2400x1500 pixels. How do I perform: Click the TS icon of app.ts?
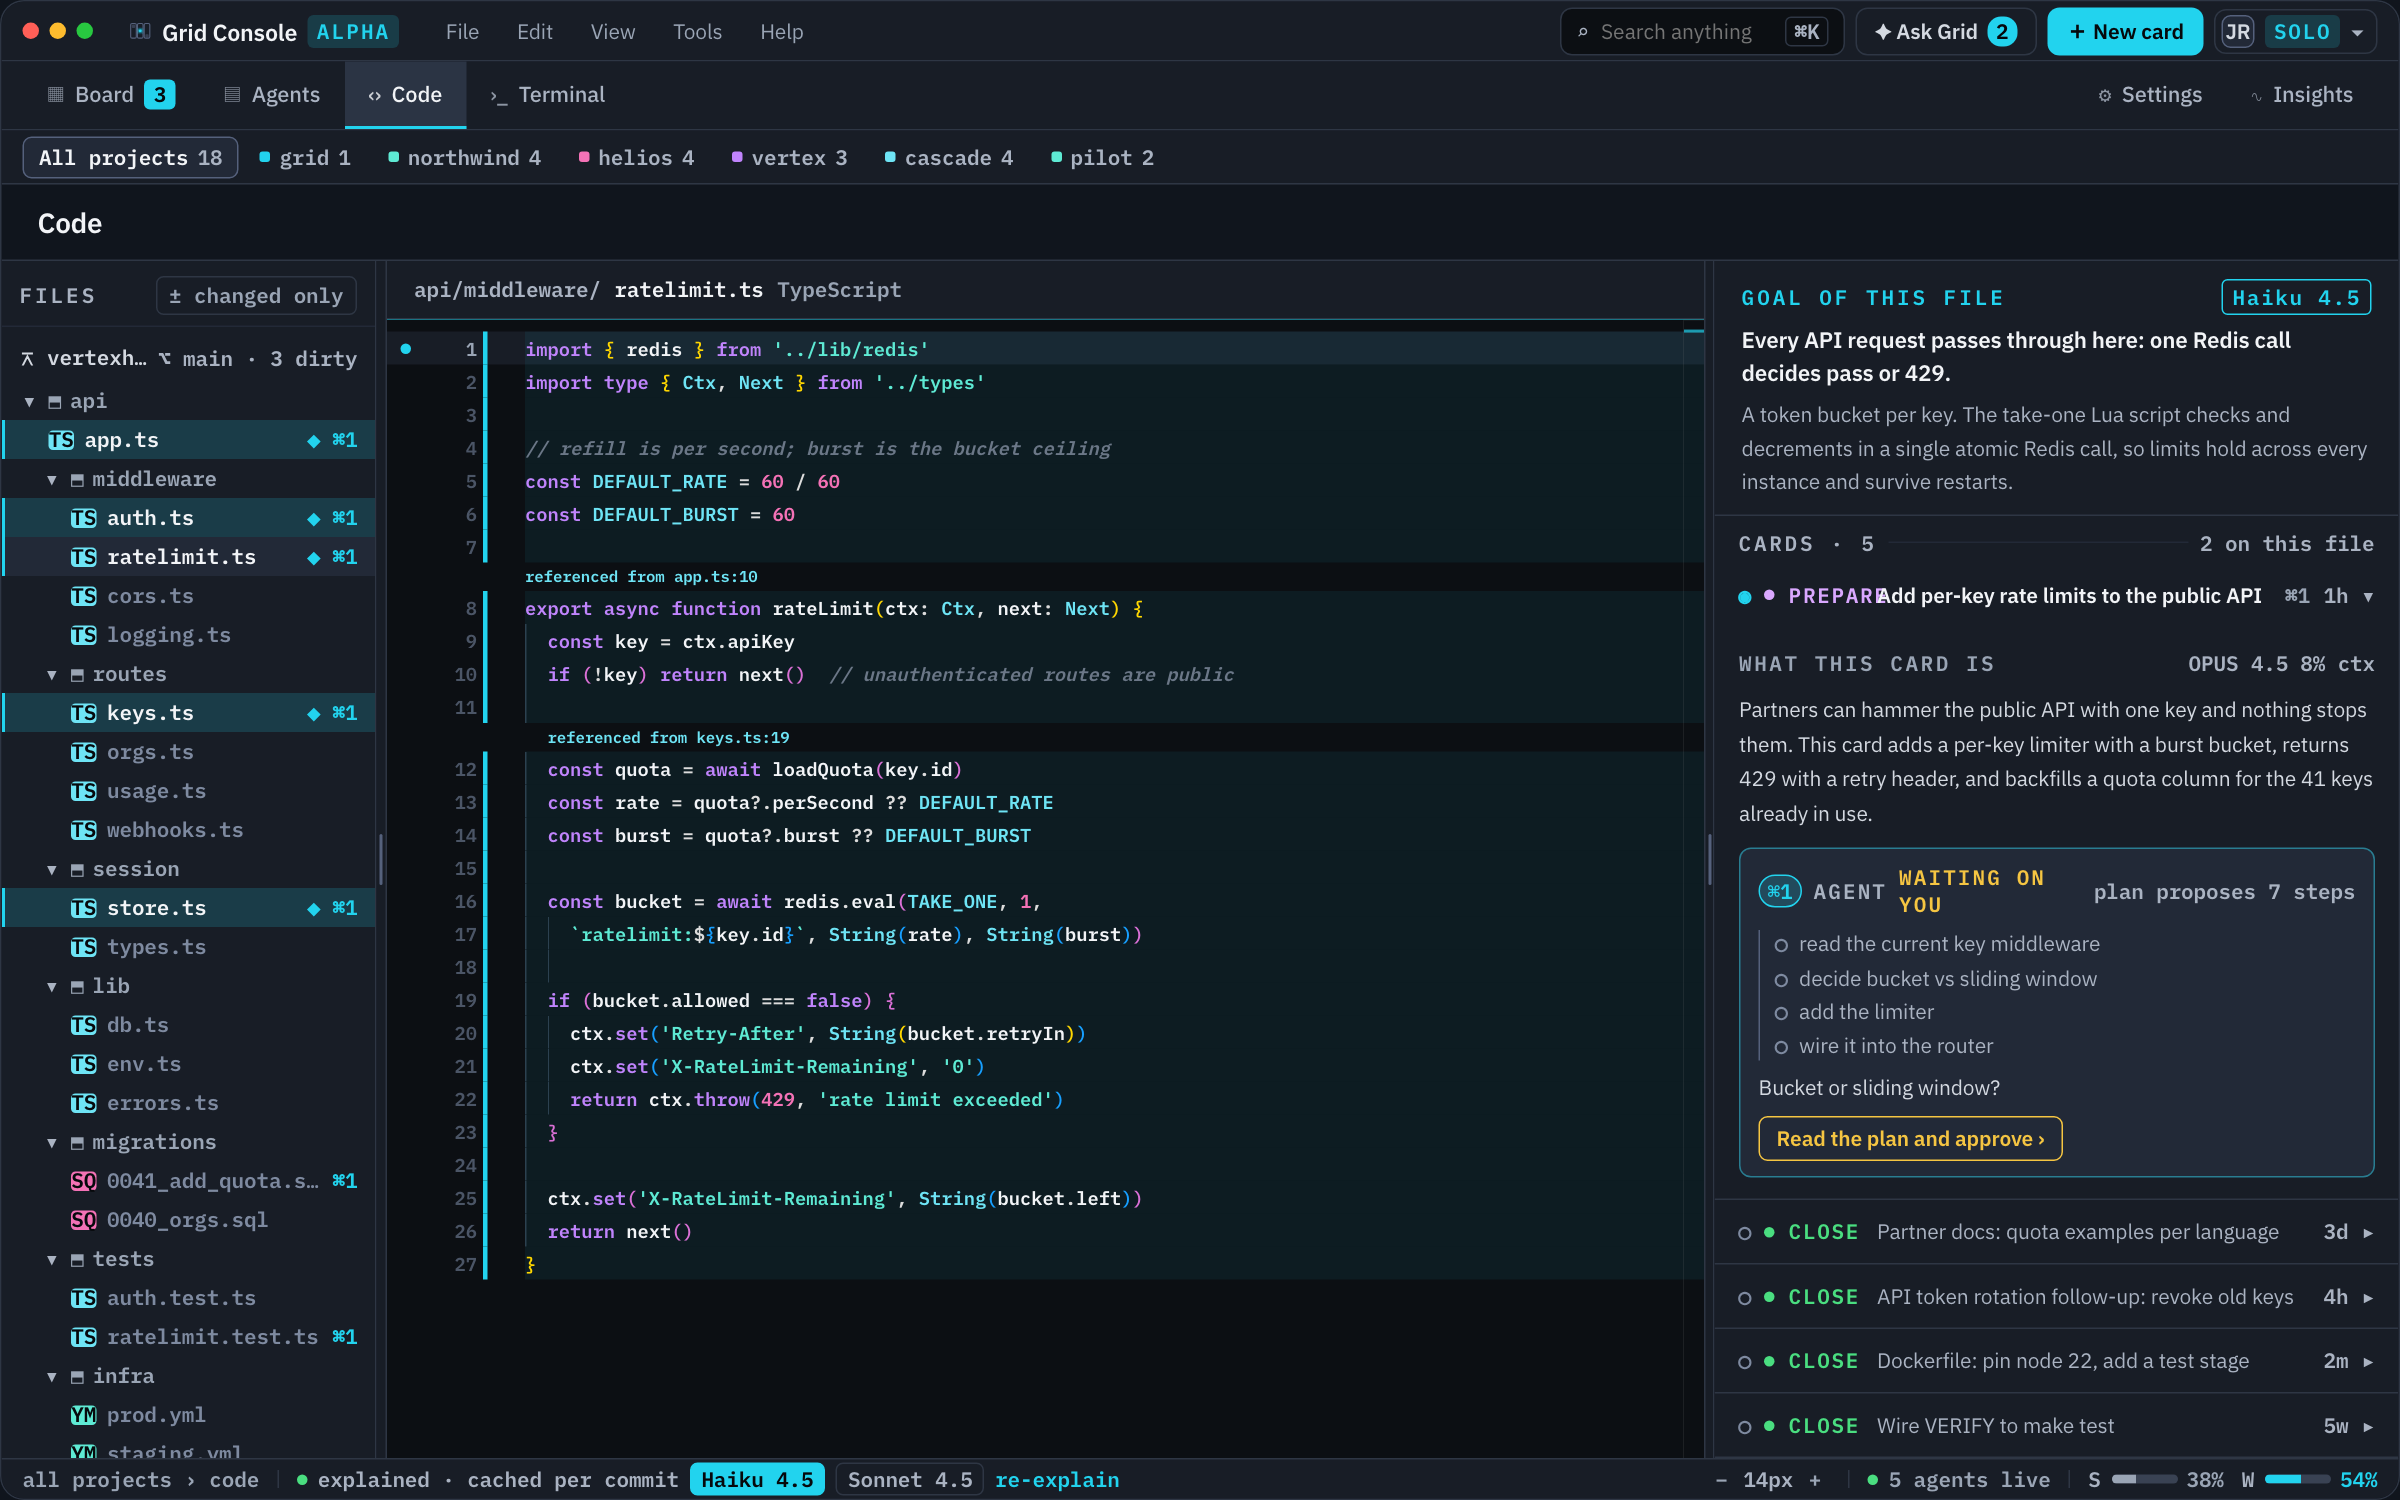click(x=61, y=440)
